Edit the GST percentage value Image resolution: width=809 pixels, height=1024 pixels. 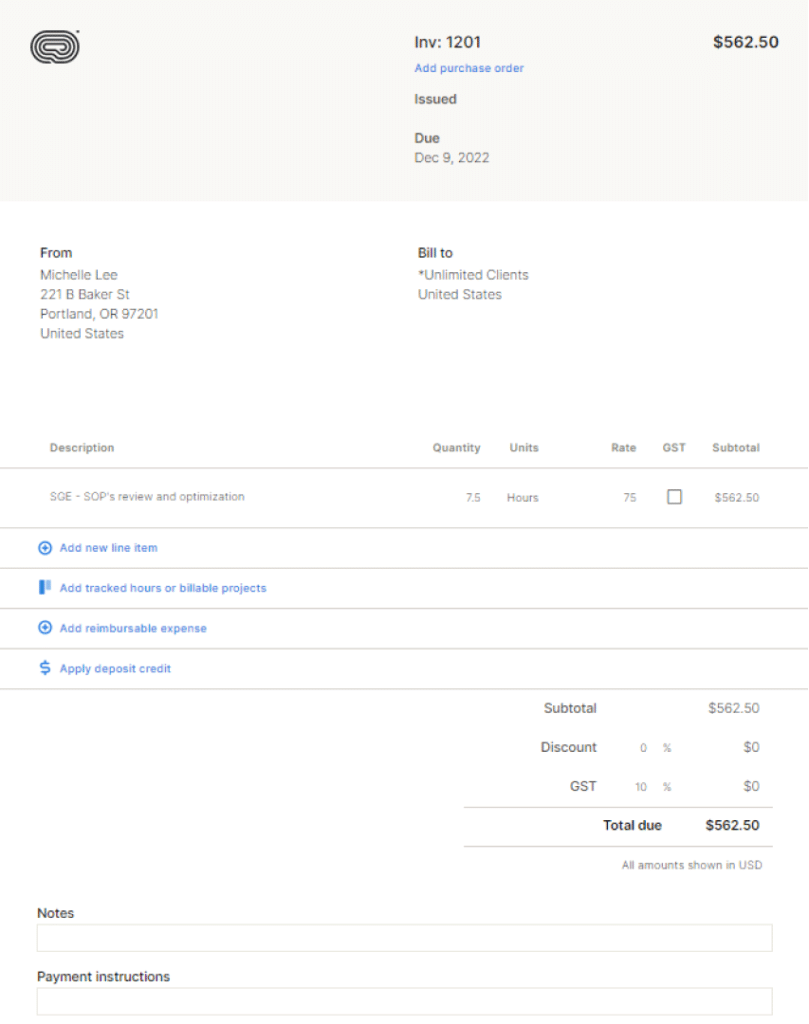click(641, 786)
